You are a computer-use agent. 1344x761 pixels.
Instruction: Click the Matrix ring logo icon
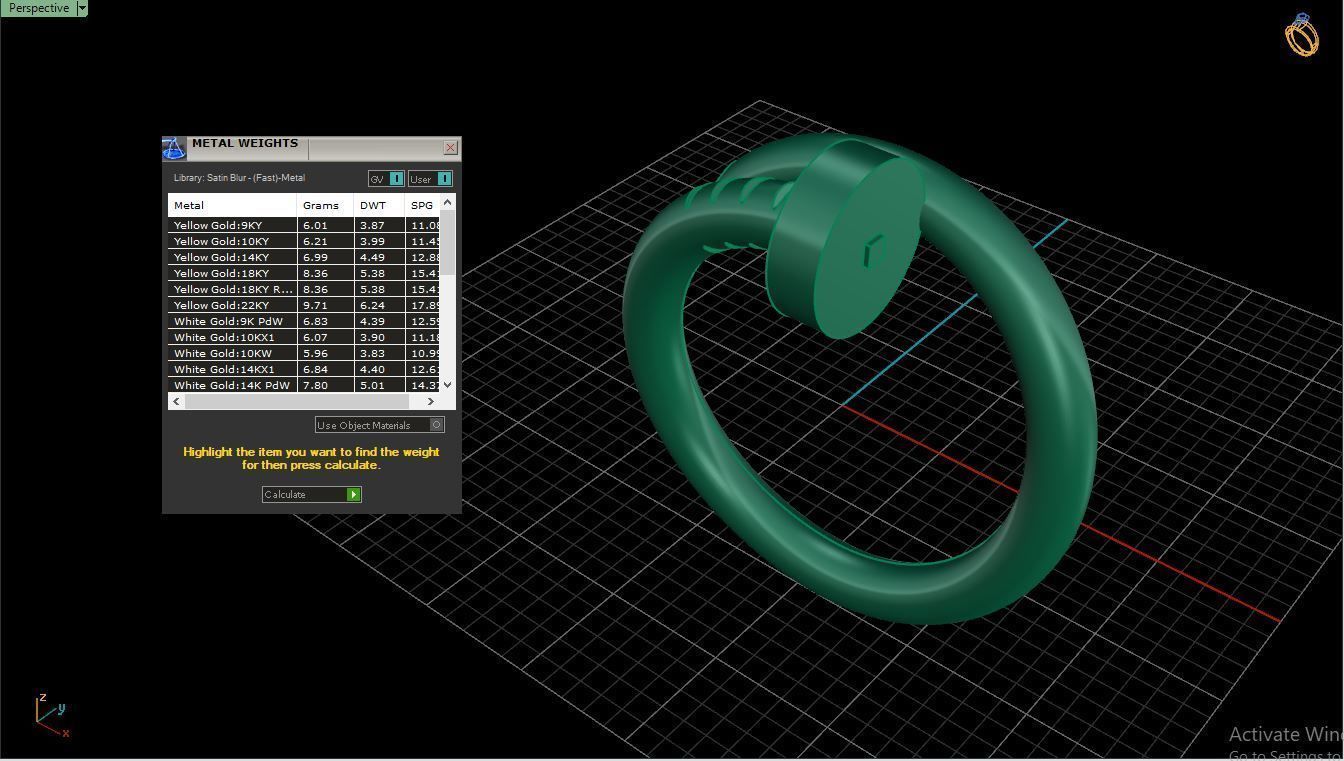tap(1302, 35)
